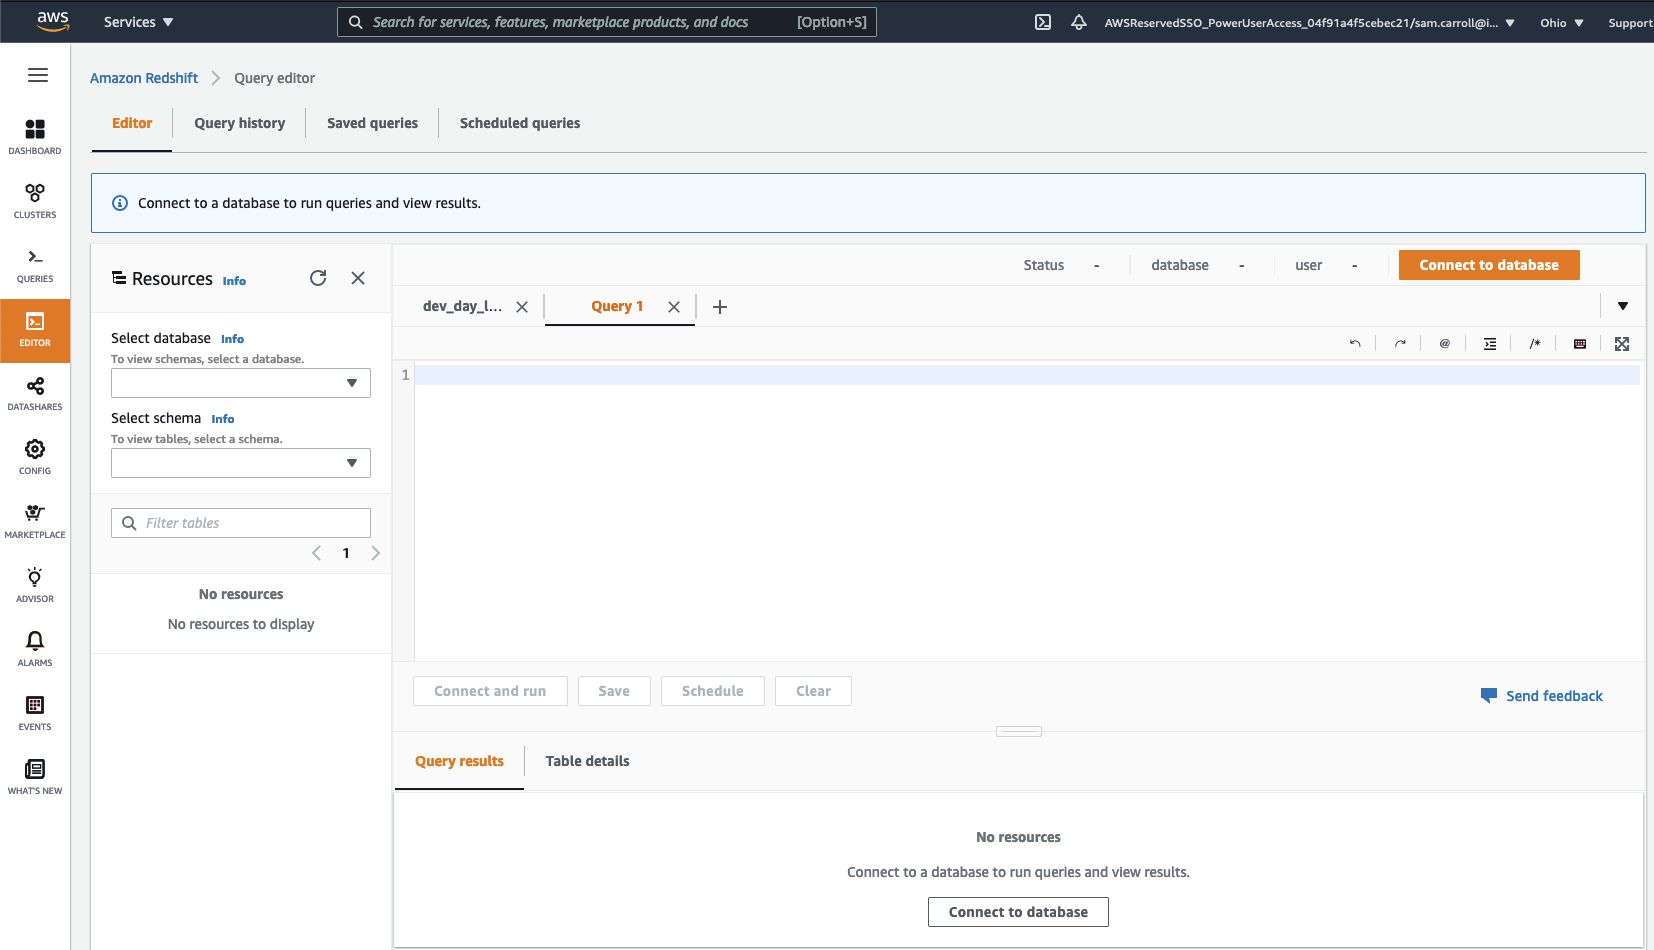
Task: Open the Support menu
Action: (x=1630, y=23)
